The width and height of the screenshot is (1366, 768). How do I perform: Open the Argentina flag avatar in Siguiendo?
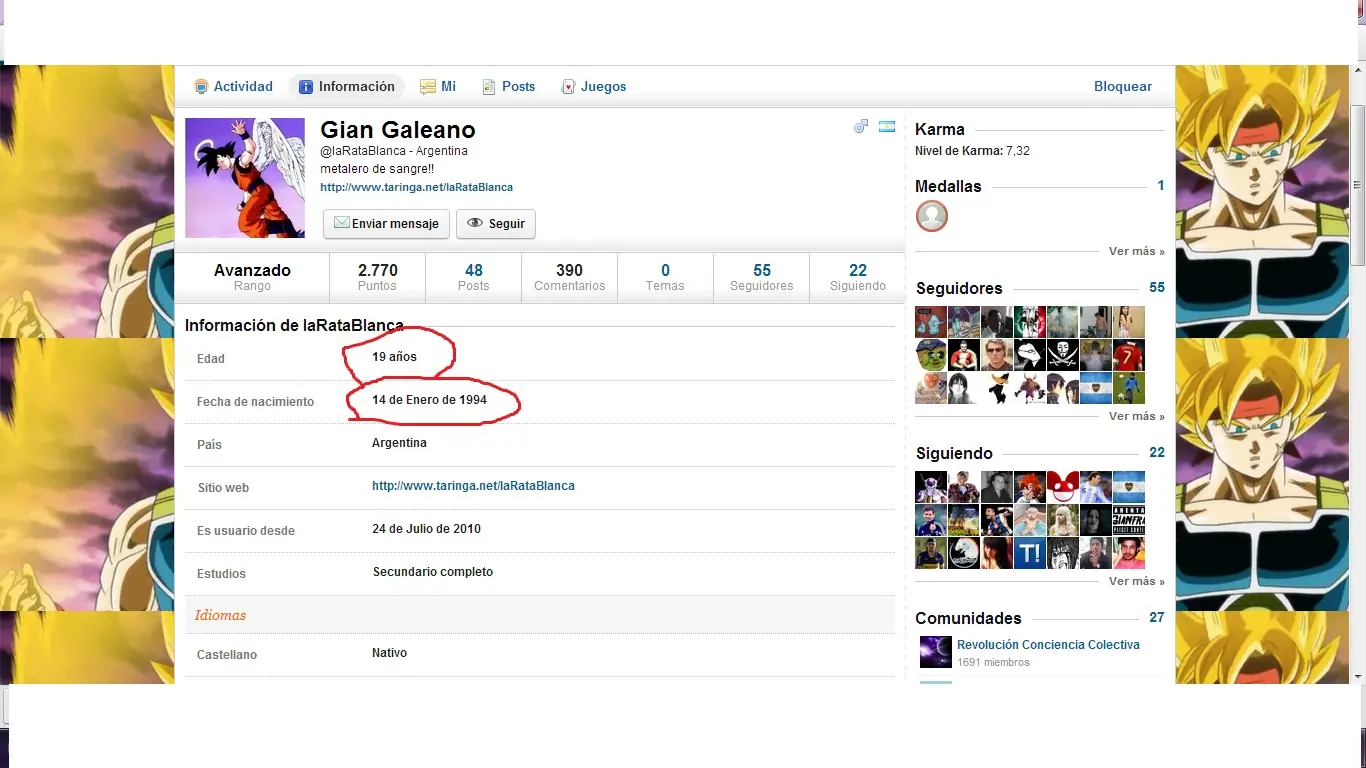point(1128,487)
